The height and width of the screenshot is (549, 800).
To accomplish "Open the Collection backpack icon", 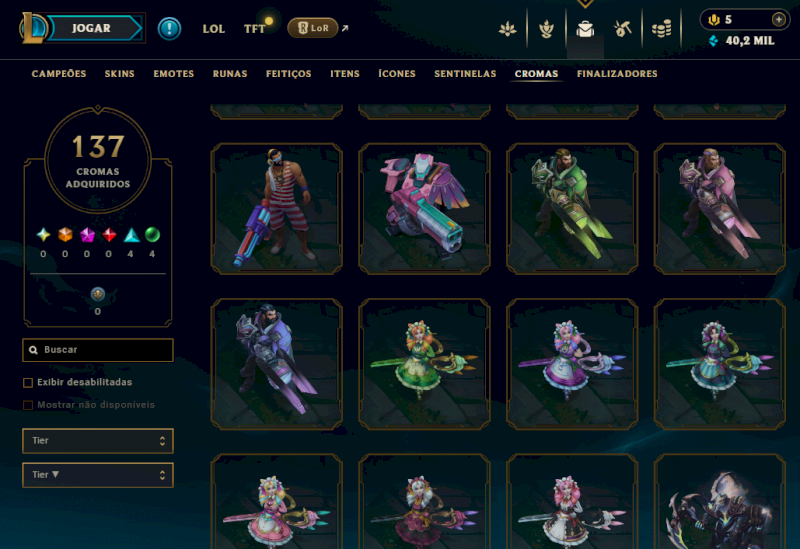I will pyautogui.click(x=585, y=29).
